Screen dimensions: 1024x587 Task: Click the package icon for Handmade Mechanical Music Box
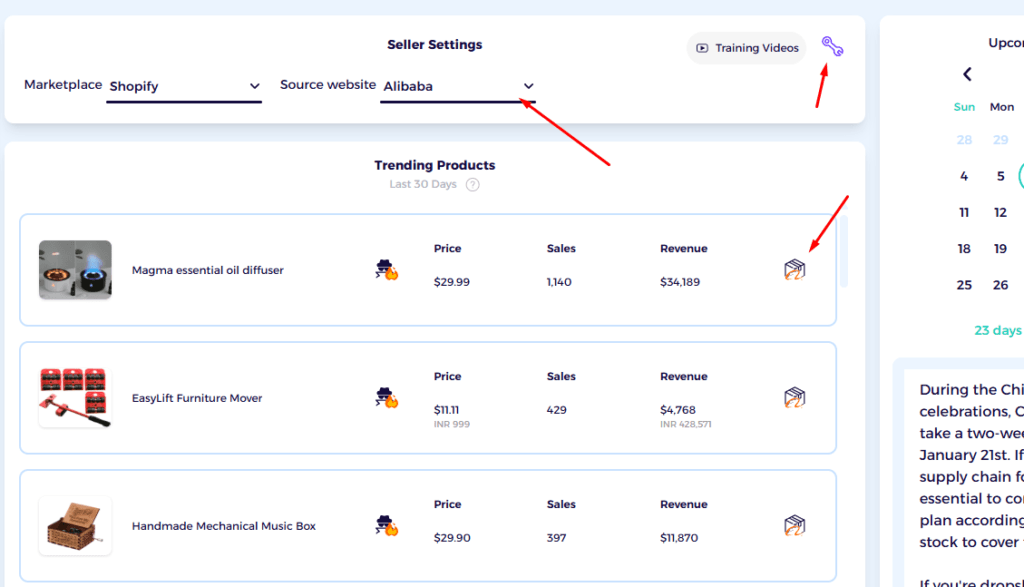point(793,525)
